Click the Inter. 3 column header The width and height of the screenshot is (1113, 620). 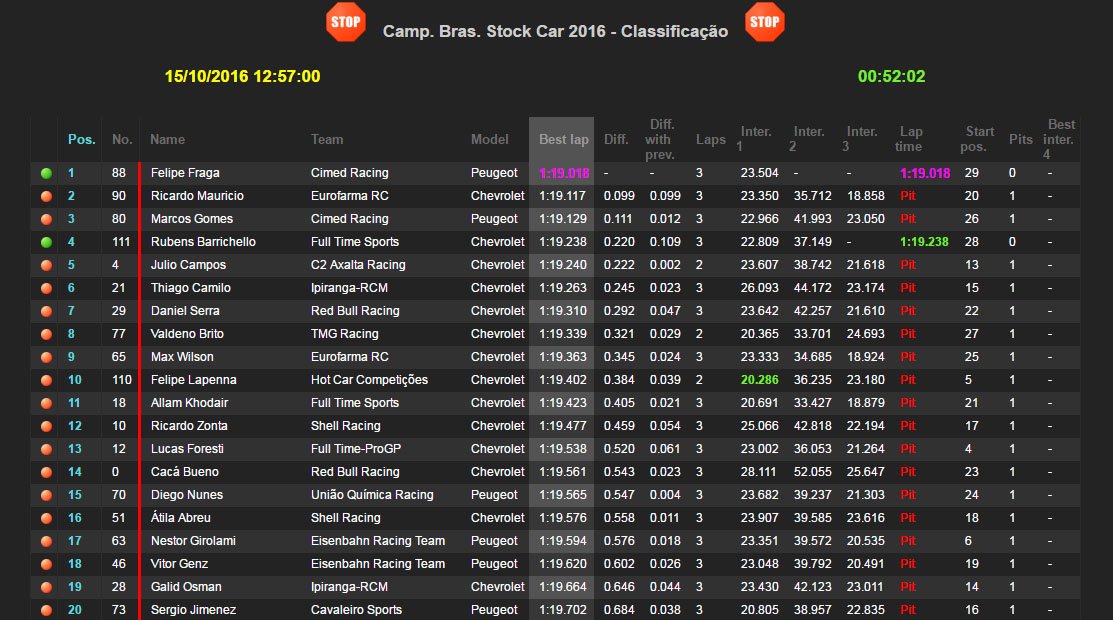(860, 139)
